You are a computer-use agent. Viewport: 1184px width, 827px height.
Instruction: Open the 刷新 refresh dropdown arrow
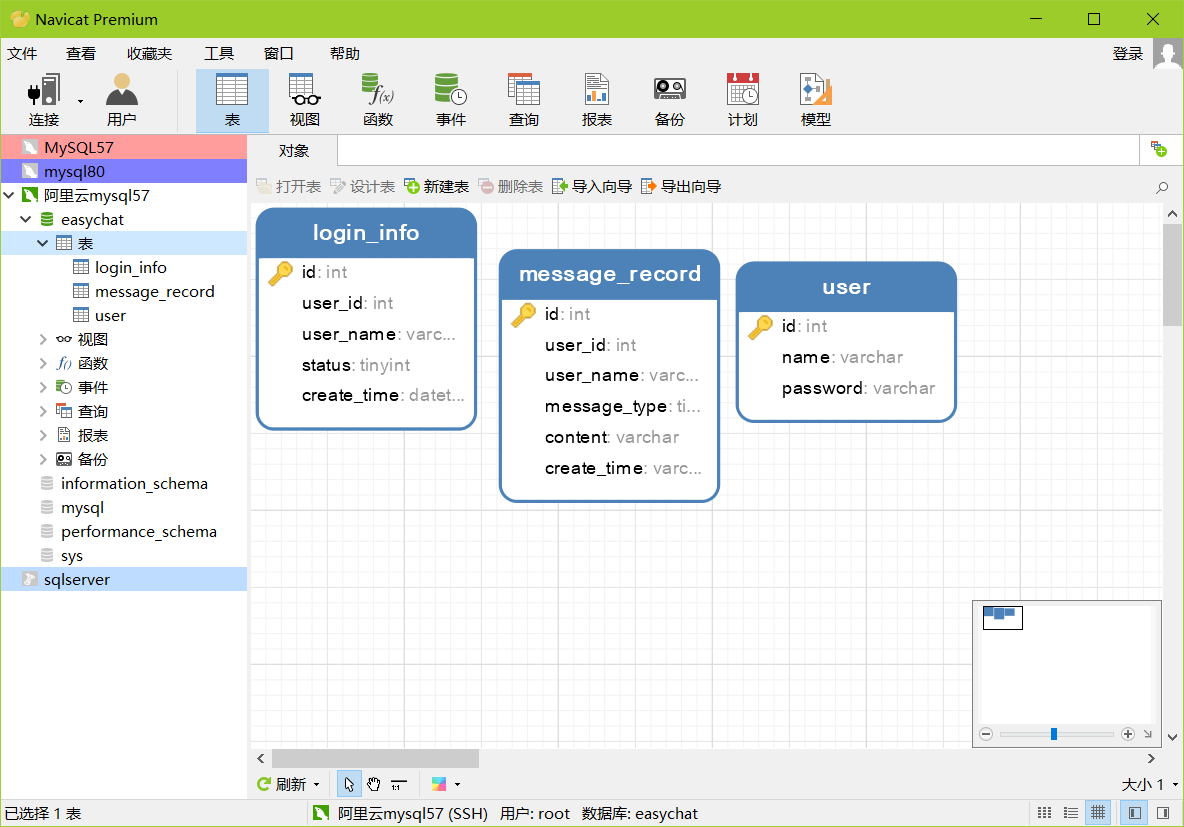pyautogui.click(x=316, y=785)
